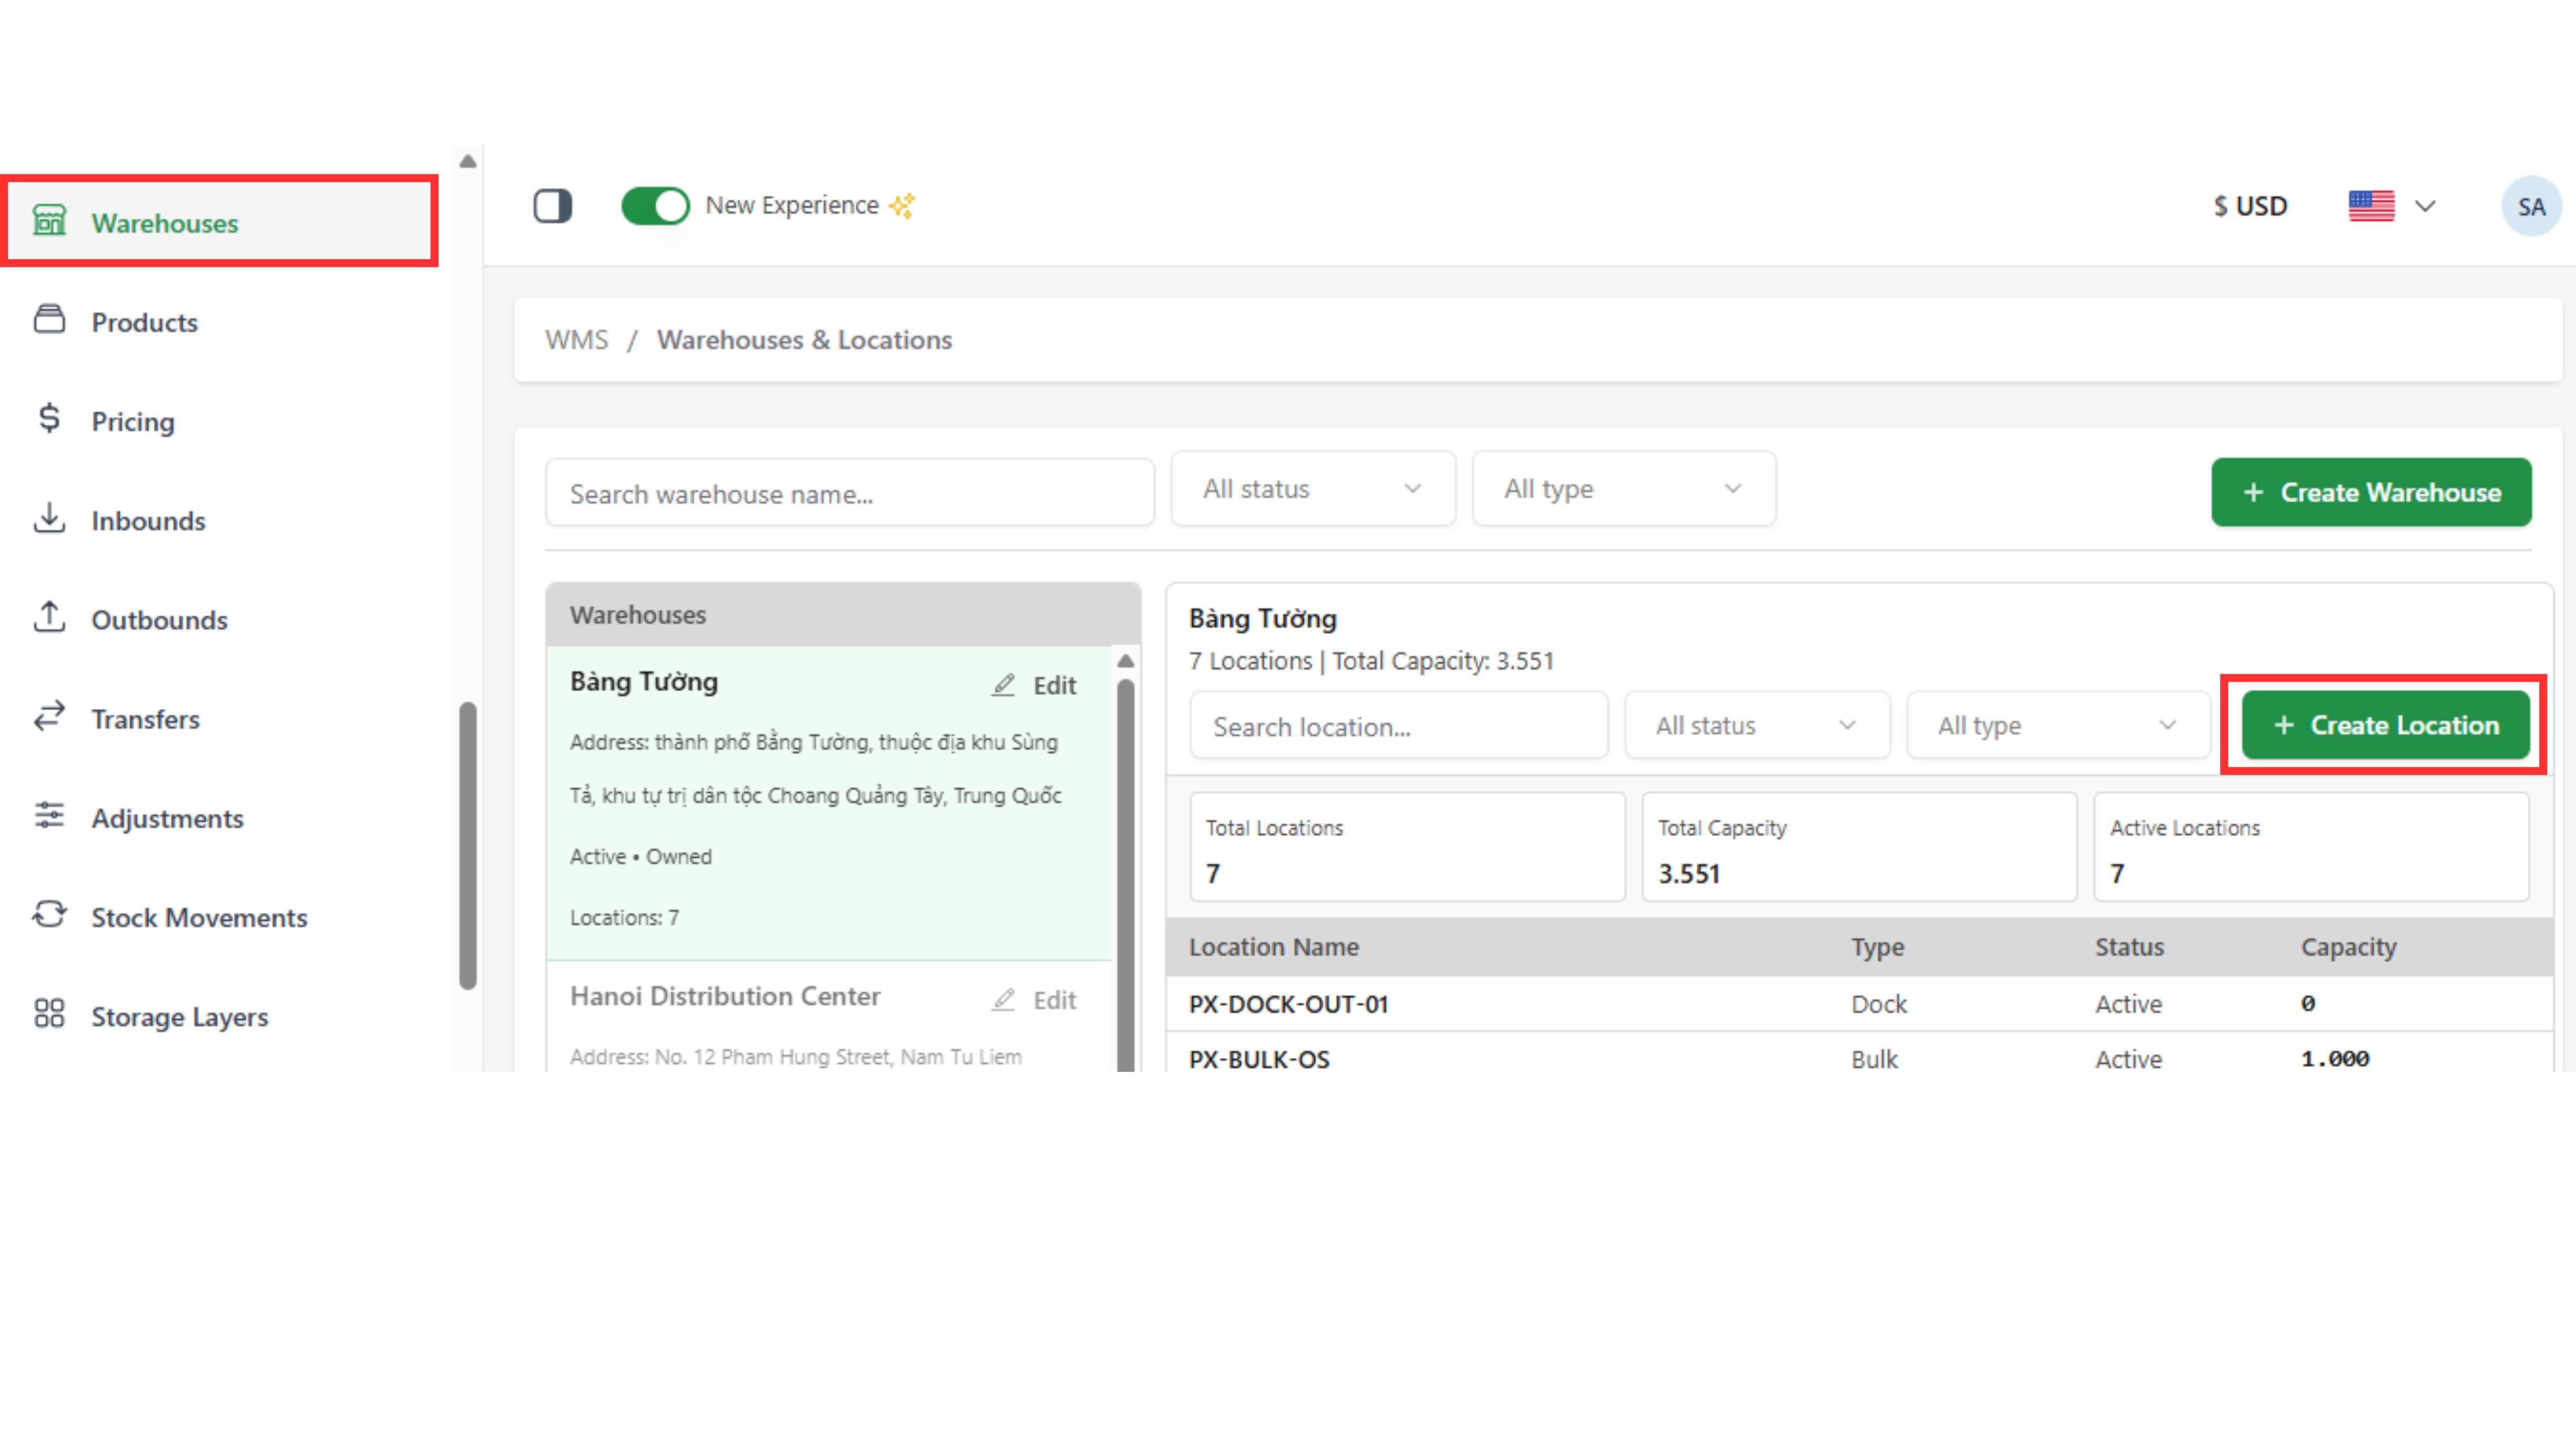This screenshot has width=2576, height=1449.
Task: Click the Pricing dollar icon
Action: click(49, 419)
